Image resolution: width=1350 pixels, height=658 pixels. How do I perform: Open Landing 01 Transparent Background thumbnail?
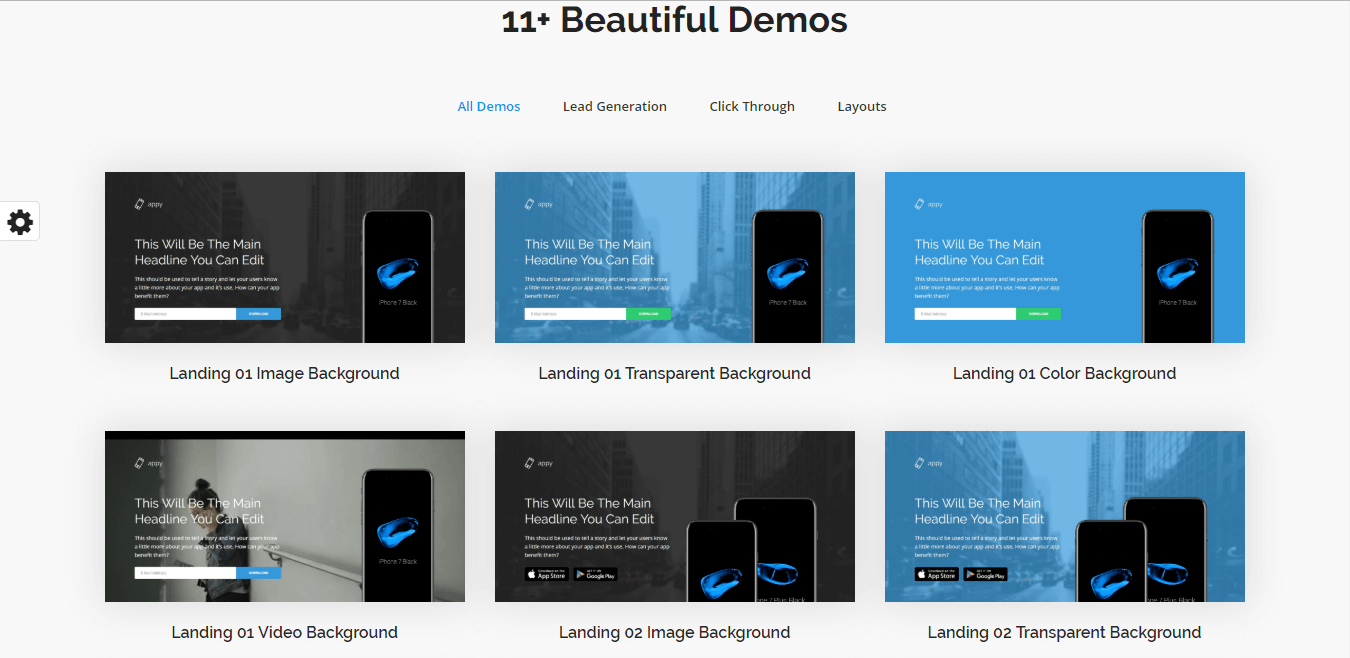[674, 257]
